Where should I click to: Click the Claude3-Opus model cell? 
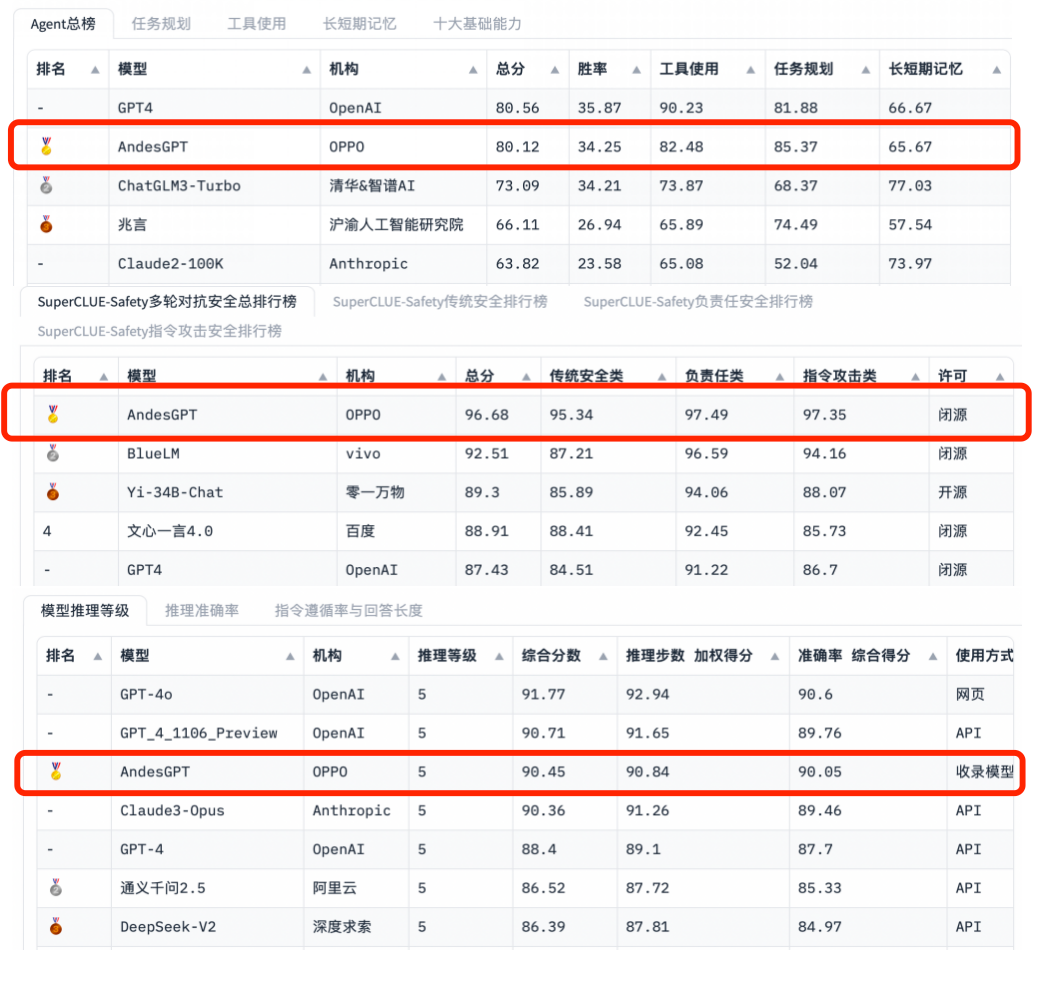(x=172, y=811)
